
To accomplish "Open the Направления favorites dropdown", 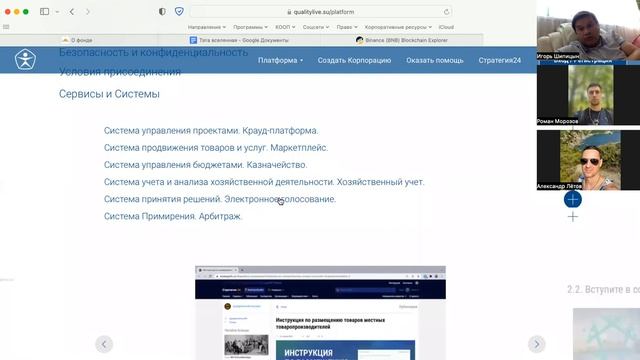I will click(207, 27).
